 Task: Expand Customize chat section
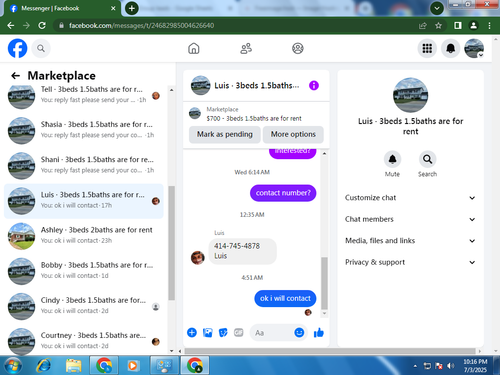(410, 198)
